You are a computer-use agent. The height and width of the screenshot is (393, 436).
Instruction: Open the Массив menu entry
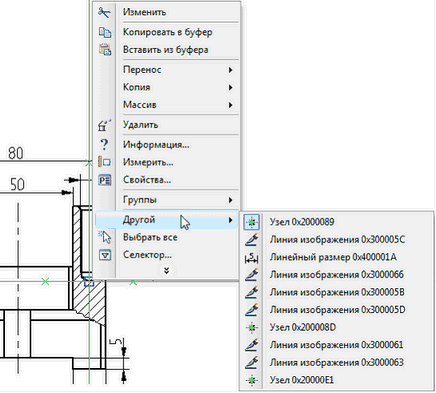(166, 105)
